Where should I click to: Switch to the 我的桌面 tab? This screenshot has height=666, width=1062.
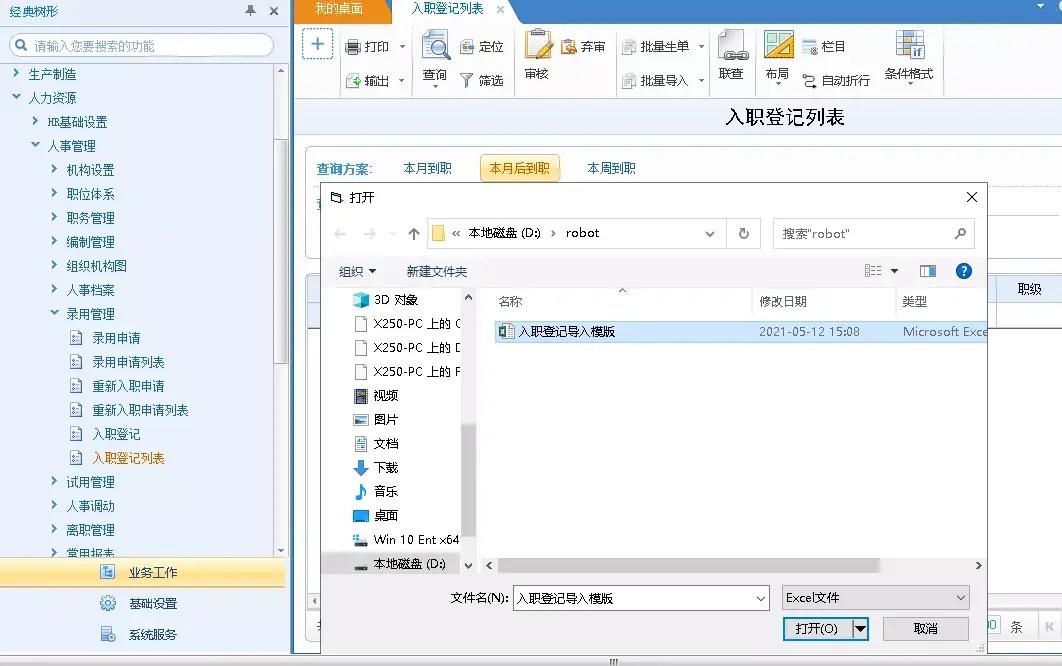pyautogui.click(x=339, y=9)
